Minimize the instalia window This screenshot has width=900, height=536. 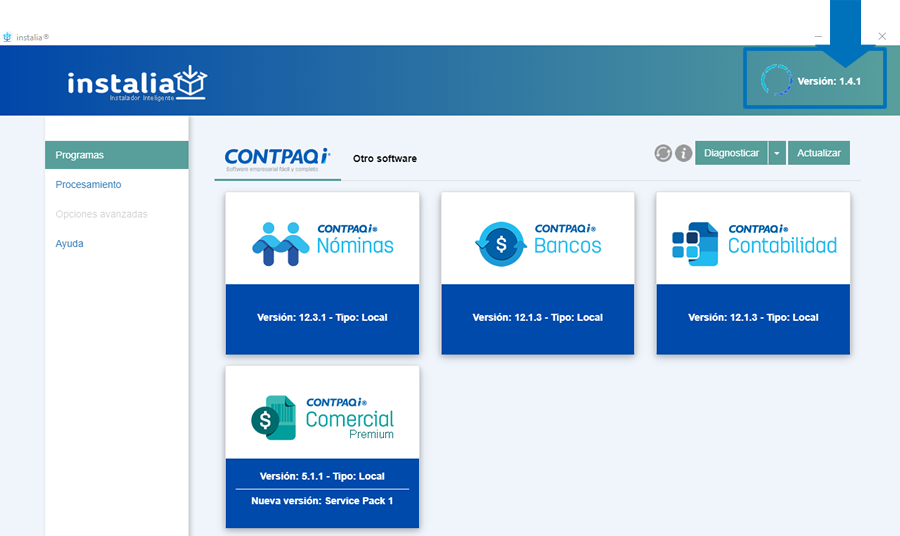(x=818, y=36)
